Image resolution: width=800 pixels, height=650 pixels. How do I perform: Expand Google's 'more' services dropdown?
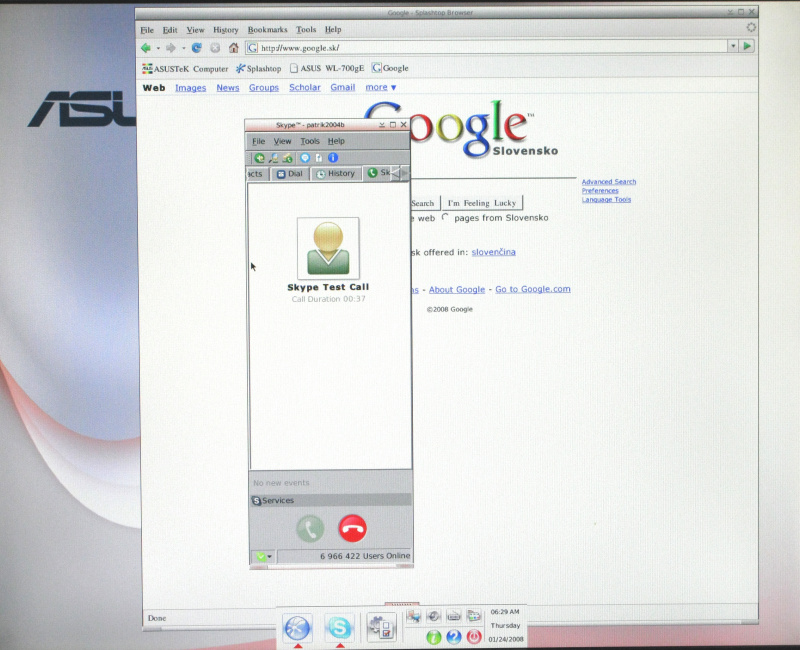(381, 87)
